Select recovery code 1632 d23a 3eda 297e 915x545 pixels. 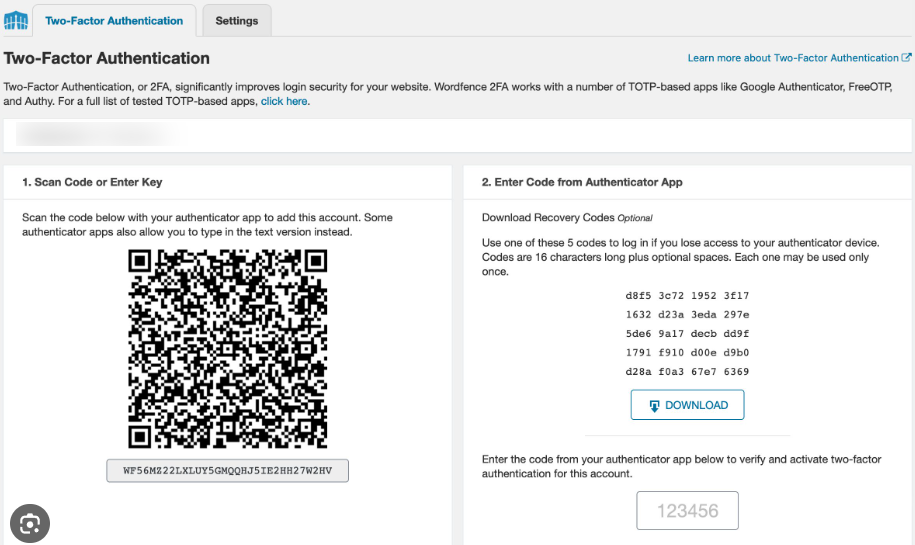tap(687, 315)
